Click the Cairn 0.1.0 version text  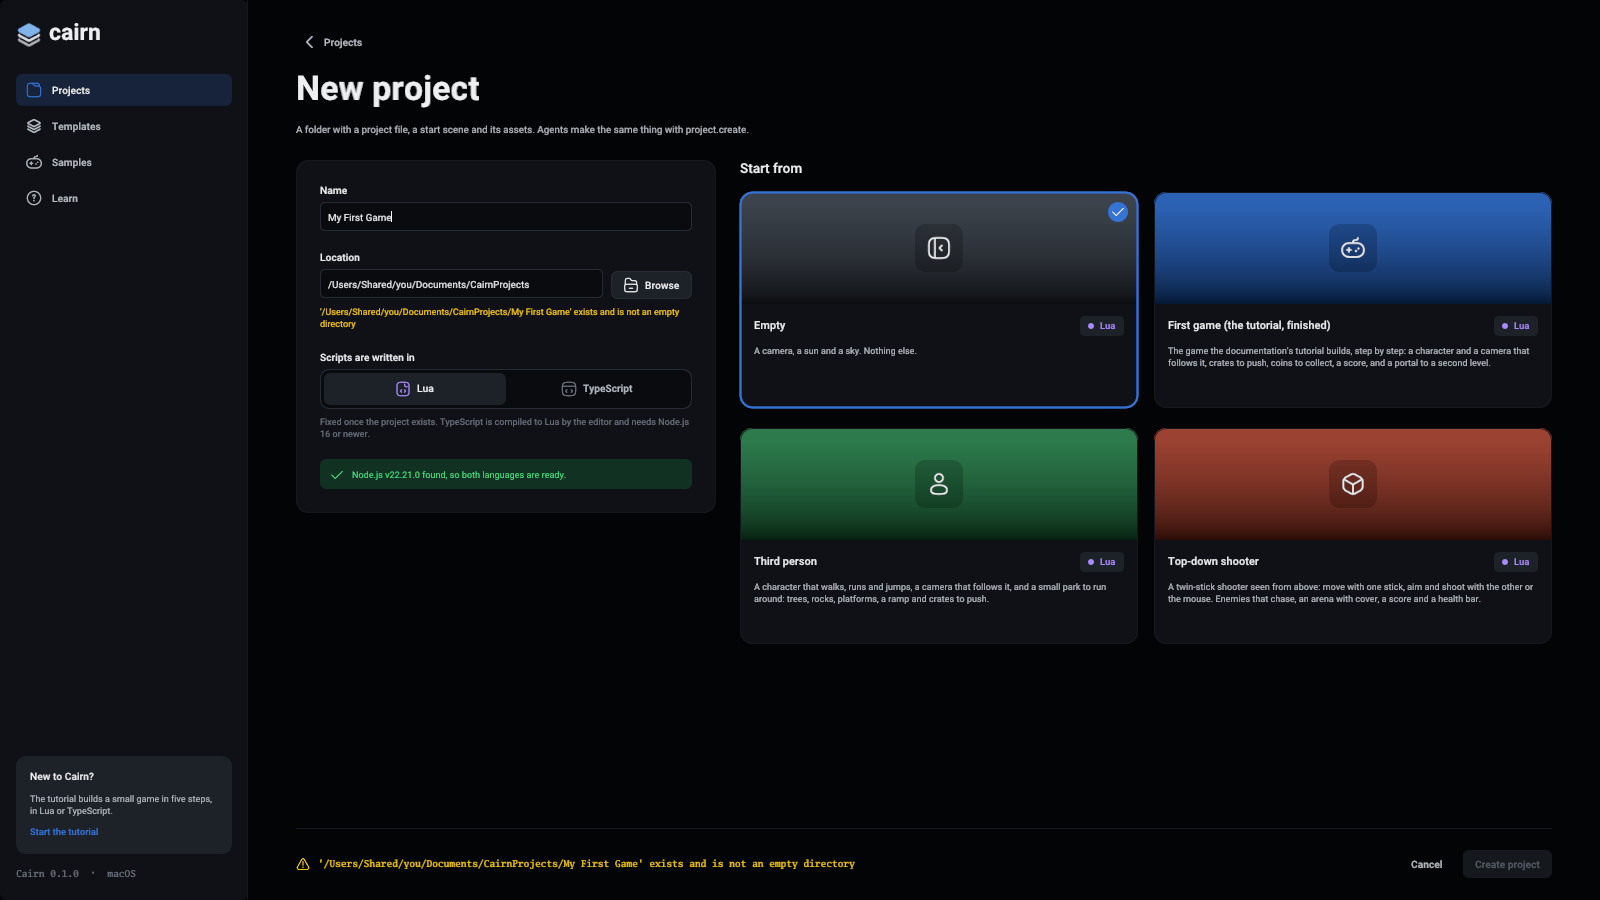point(47,874)
